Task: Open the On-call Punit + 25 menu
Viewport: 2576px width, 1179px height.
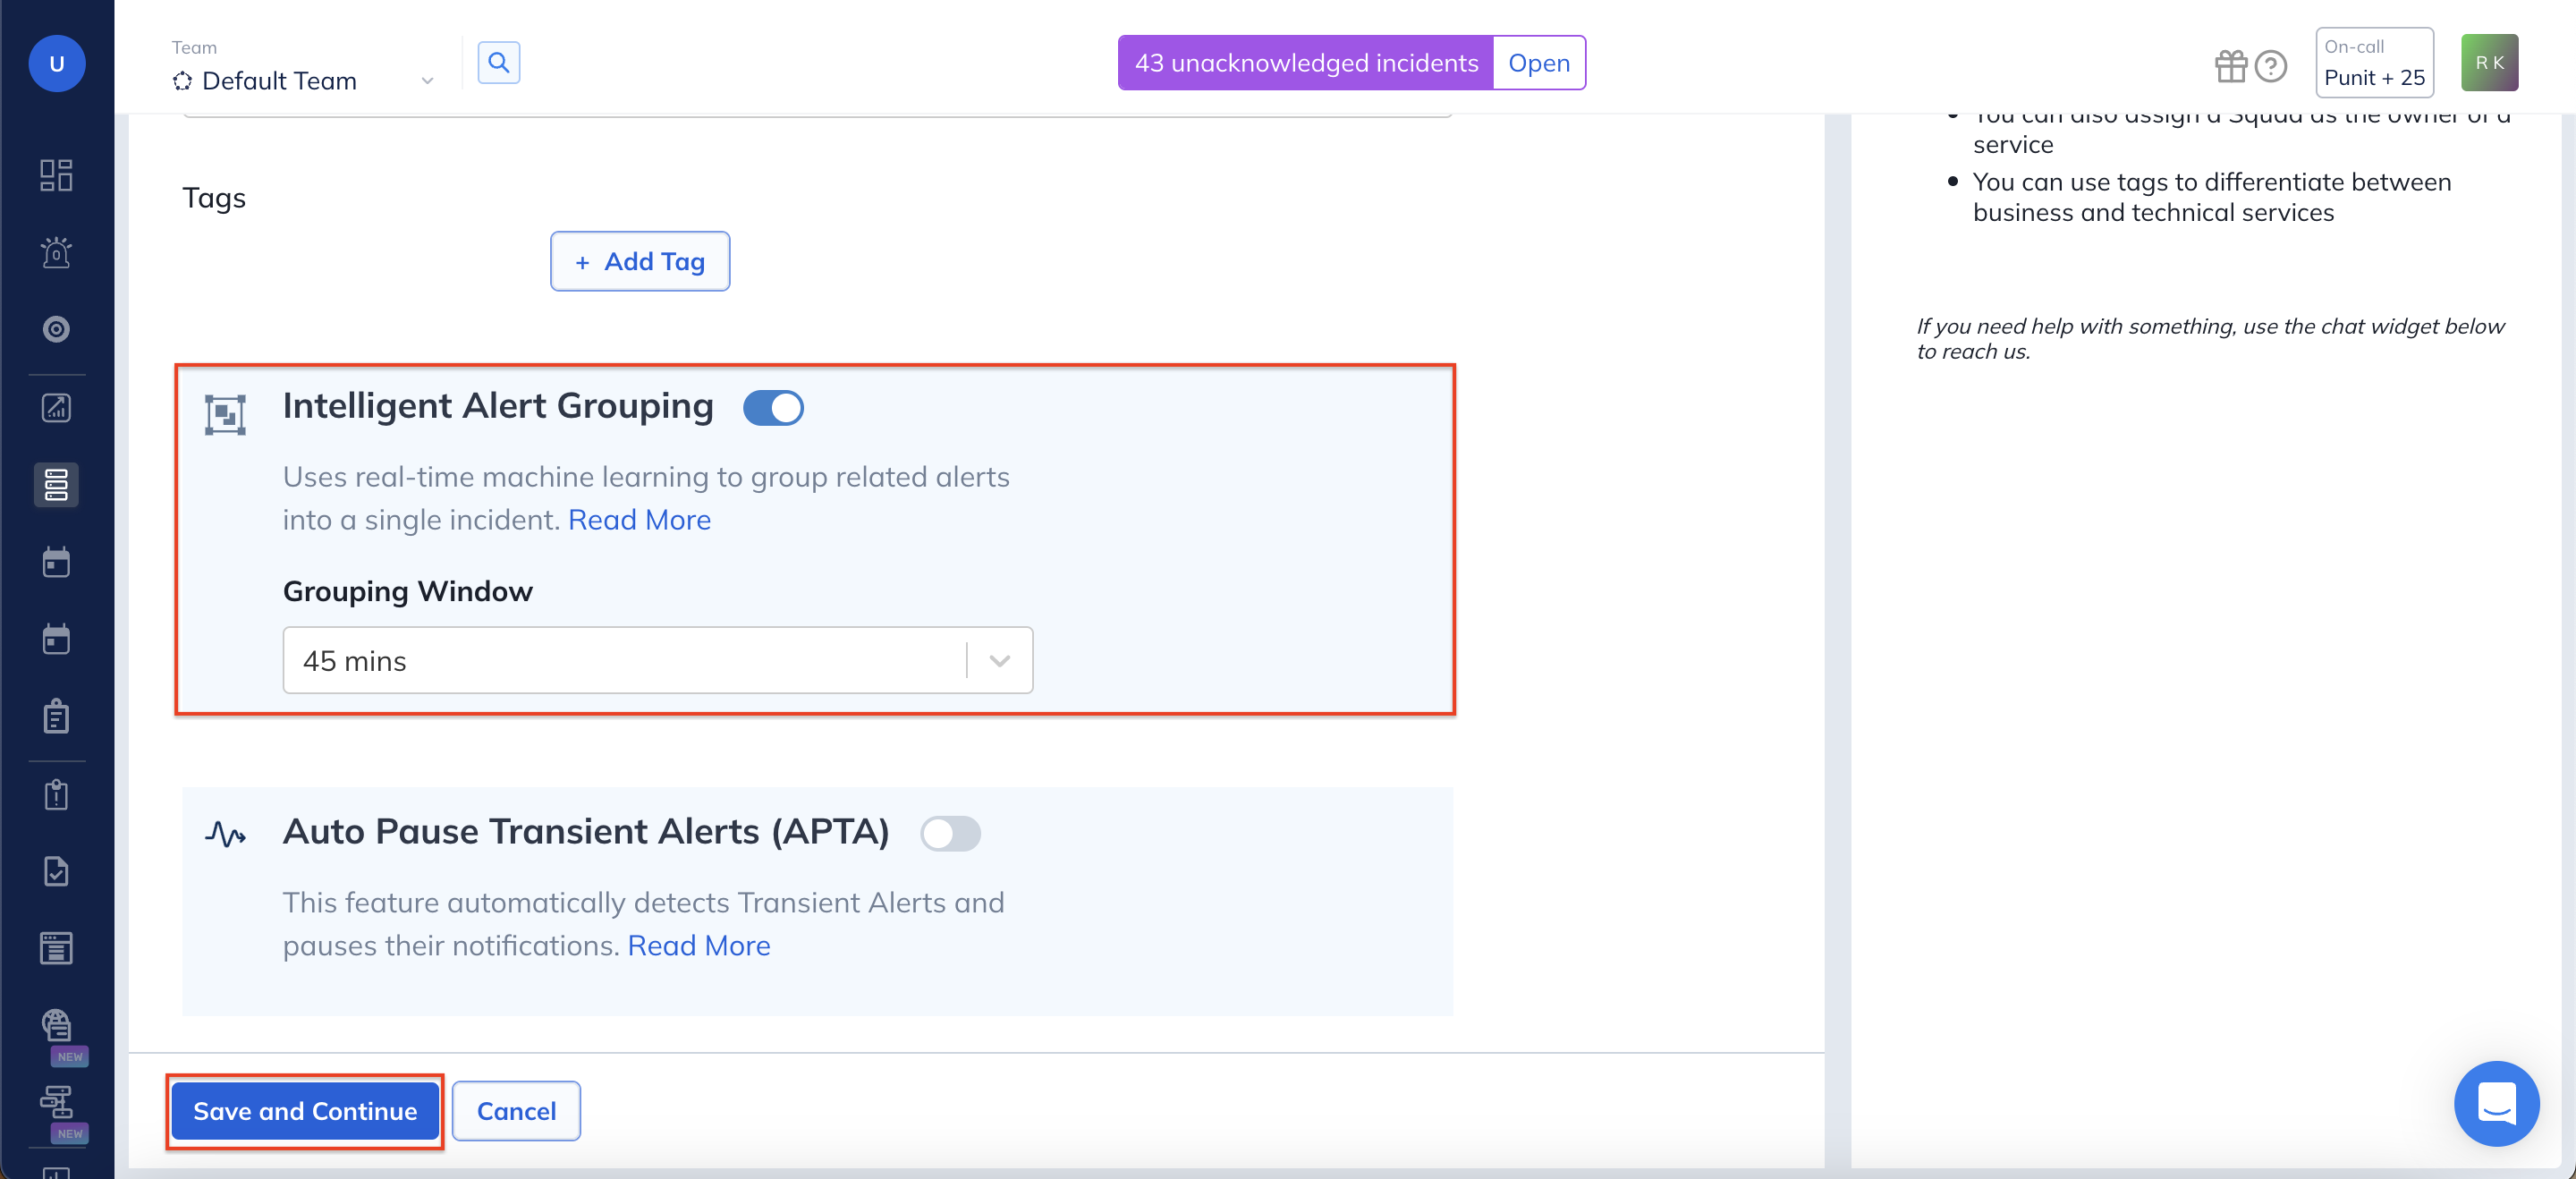Action: pyautogui.click(x=2373, y=63)
